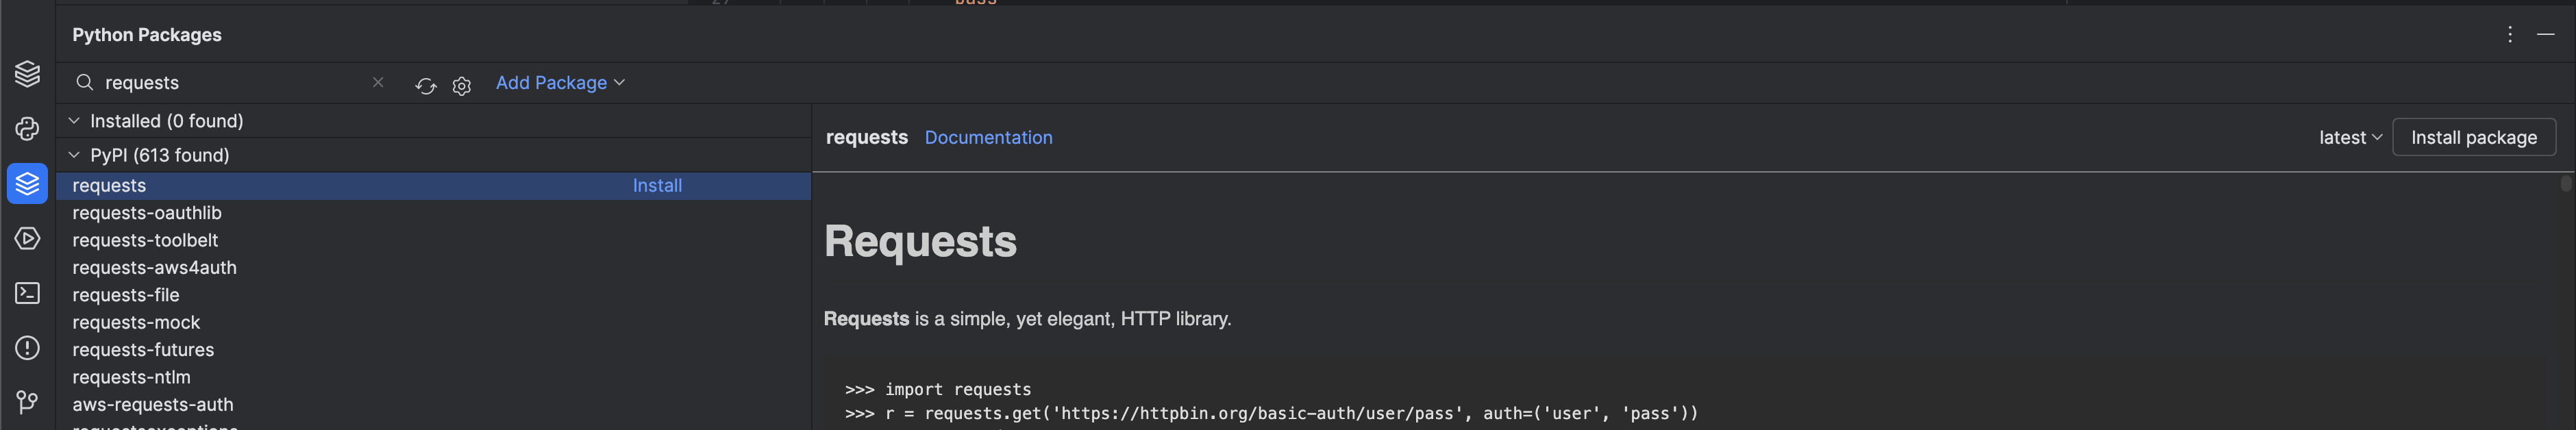The height and width of the screenshot is (430, 2576).
Task: Select the active Python Packages sidebar icon
Action: point(27,184)
